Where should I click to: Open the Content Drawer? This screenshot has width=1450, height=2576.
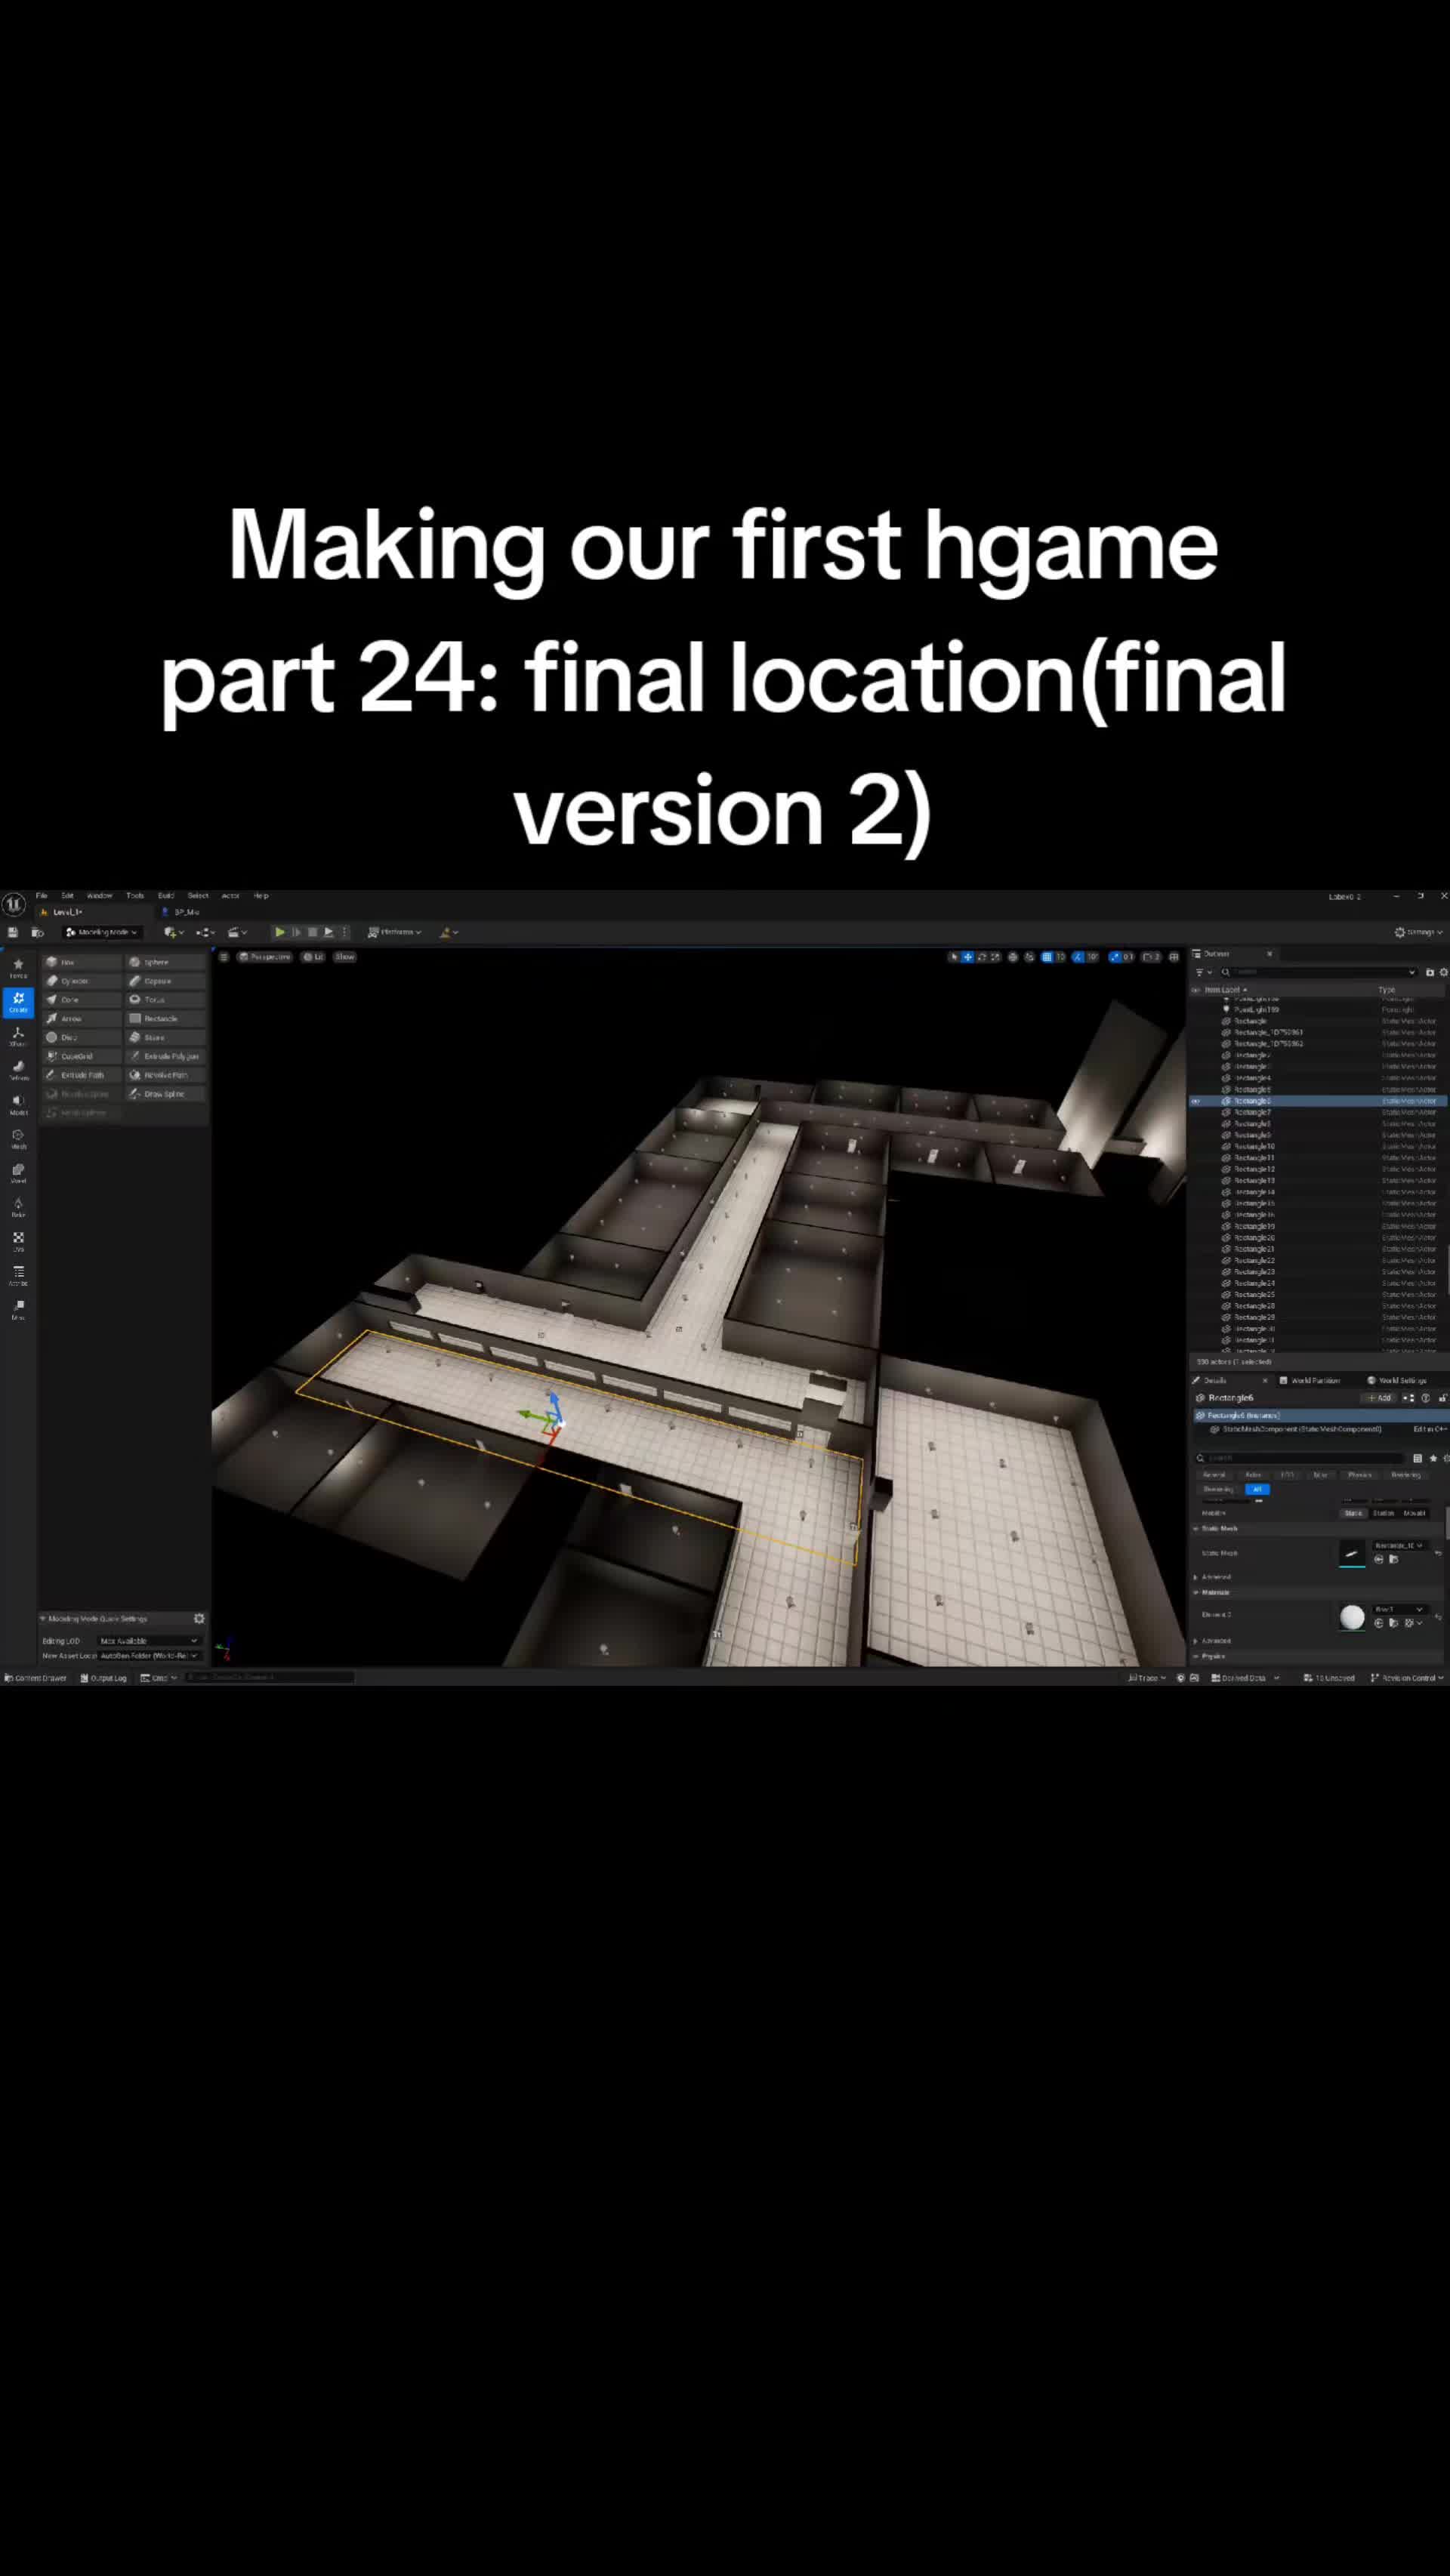click(35, 1678)
